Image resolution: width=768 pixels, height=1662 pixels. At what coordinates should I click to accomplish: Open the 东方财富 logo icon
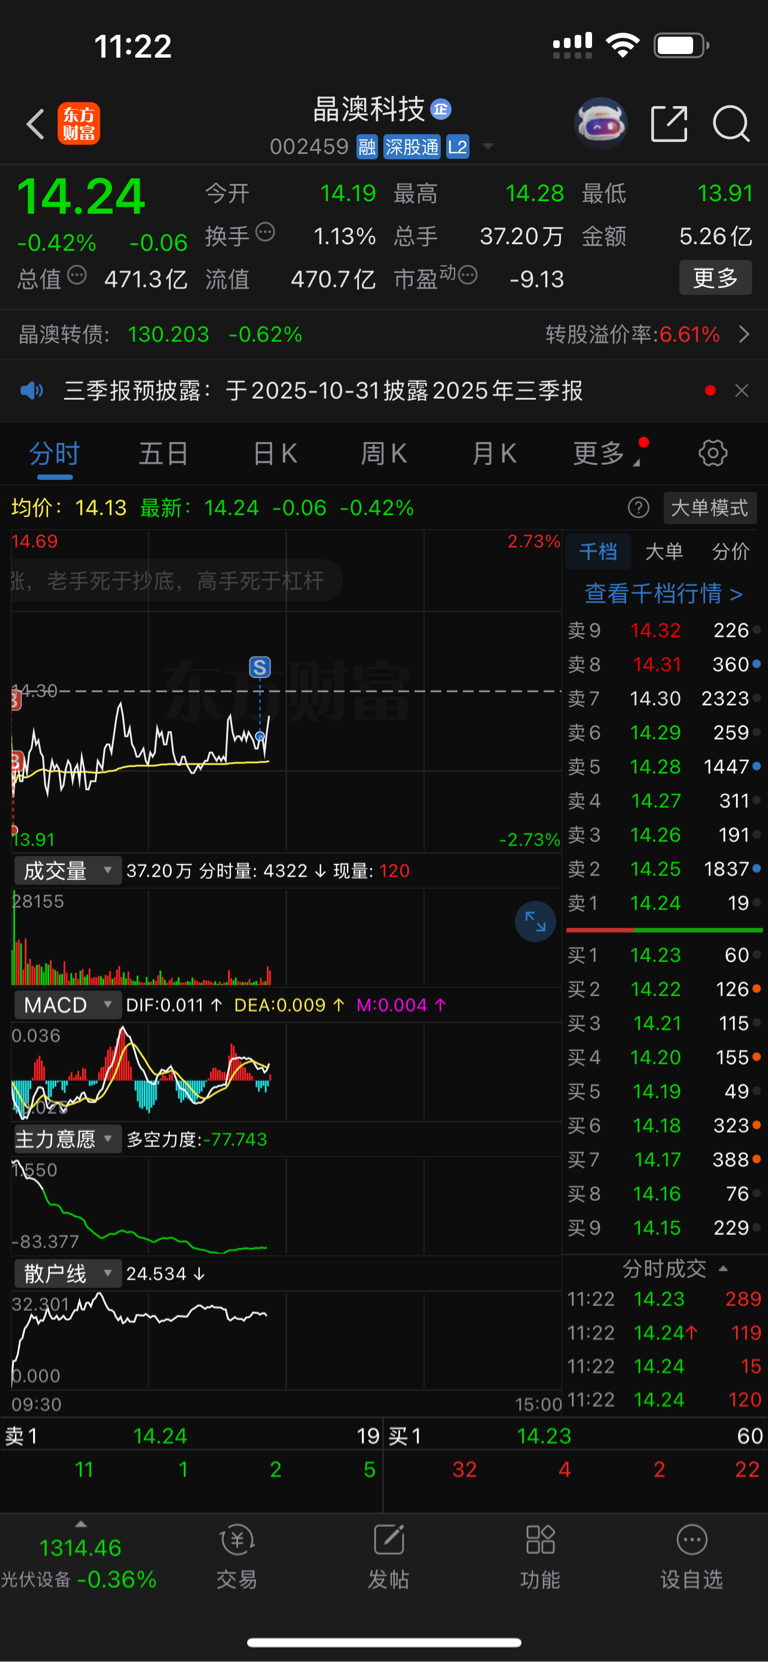[x=78, y=124]
